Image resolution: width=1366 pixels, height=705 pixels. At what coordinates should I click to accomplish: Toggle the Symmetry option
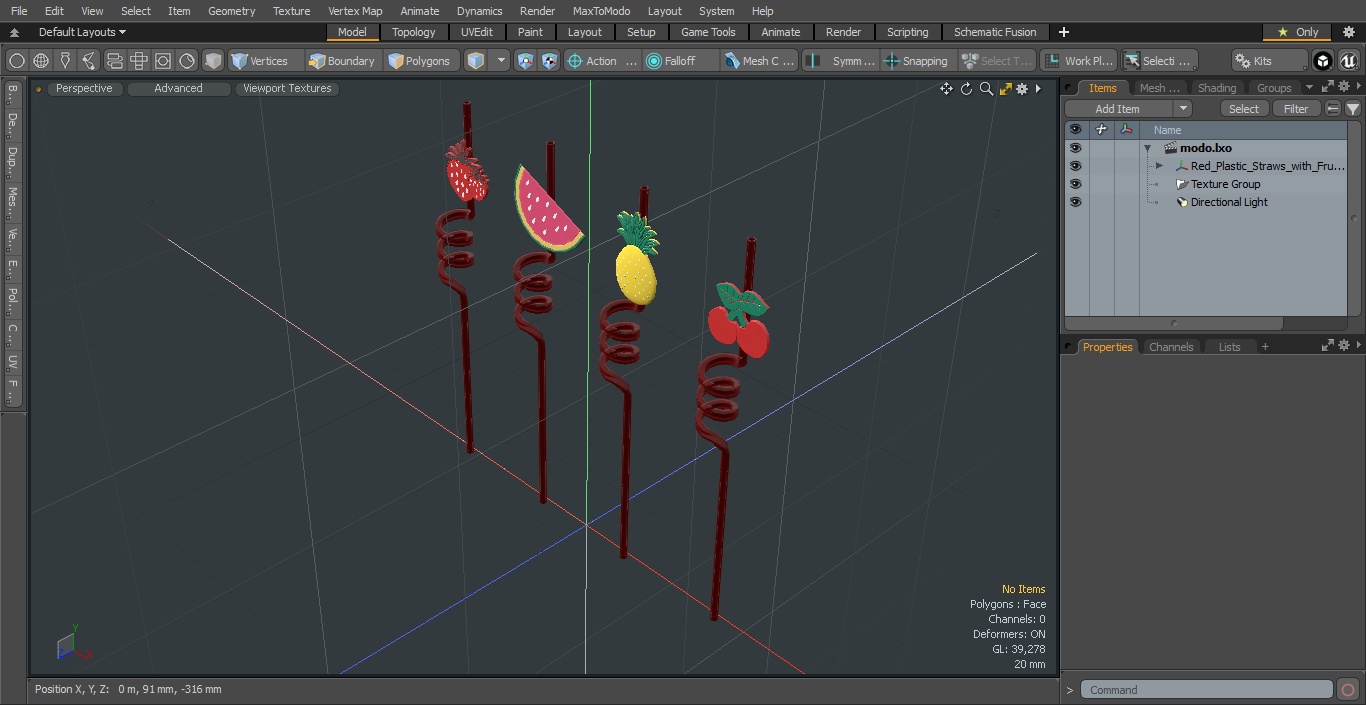click(x=841, y=61)
